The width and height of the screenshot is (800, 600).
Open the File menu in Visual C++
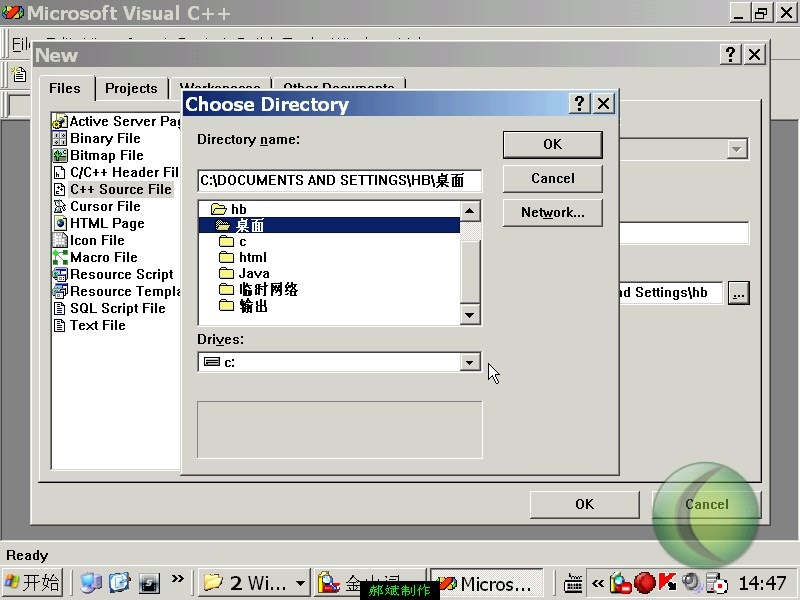(x=20, y=44)
